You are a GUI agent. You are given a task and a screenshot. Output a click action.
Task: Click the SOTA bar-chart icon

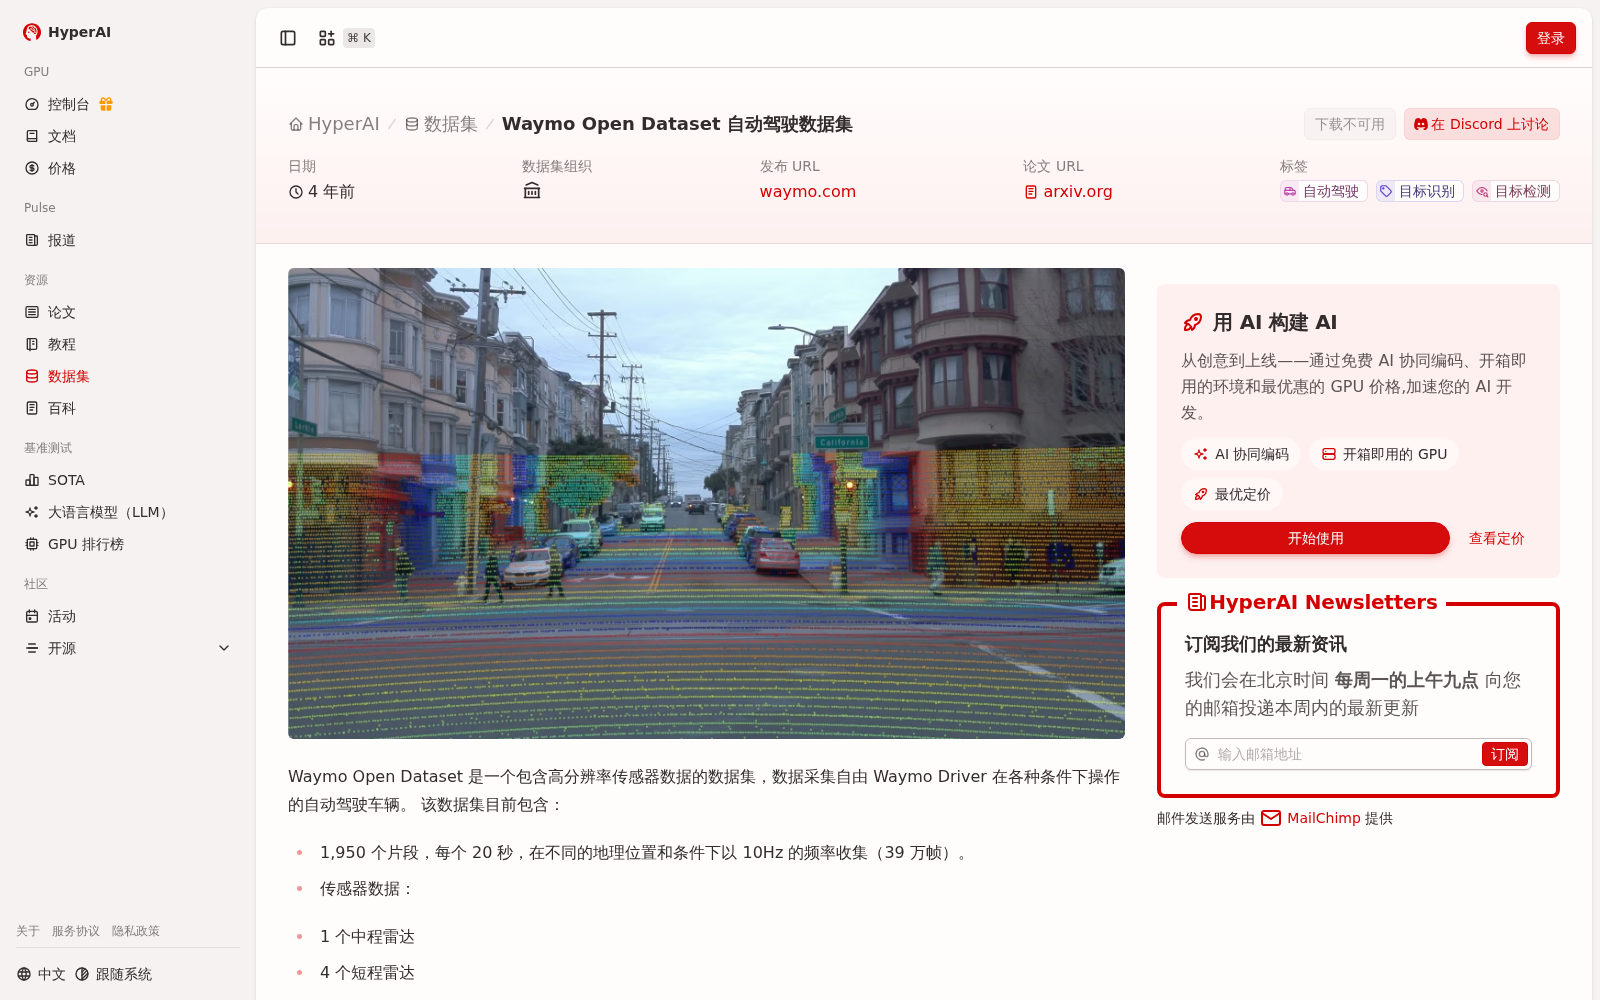pyautogui.click(x=32, y=480)
